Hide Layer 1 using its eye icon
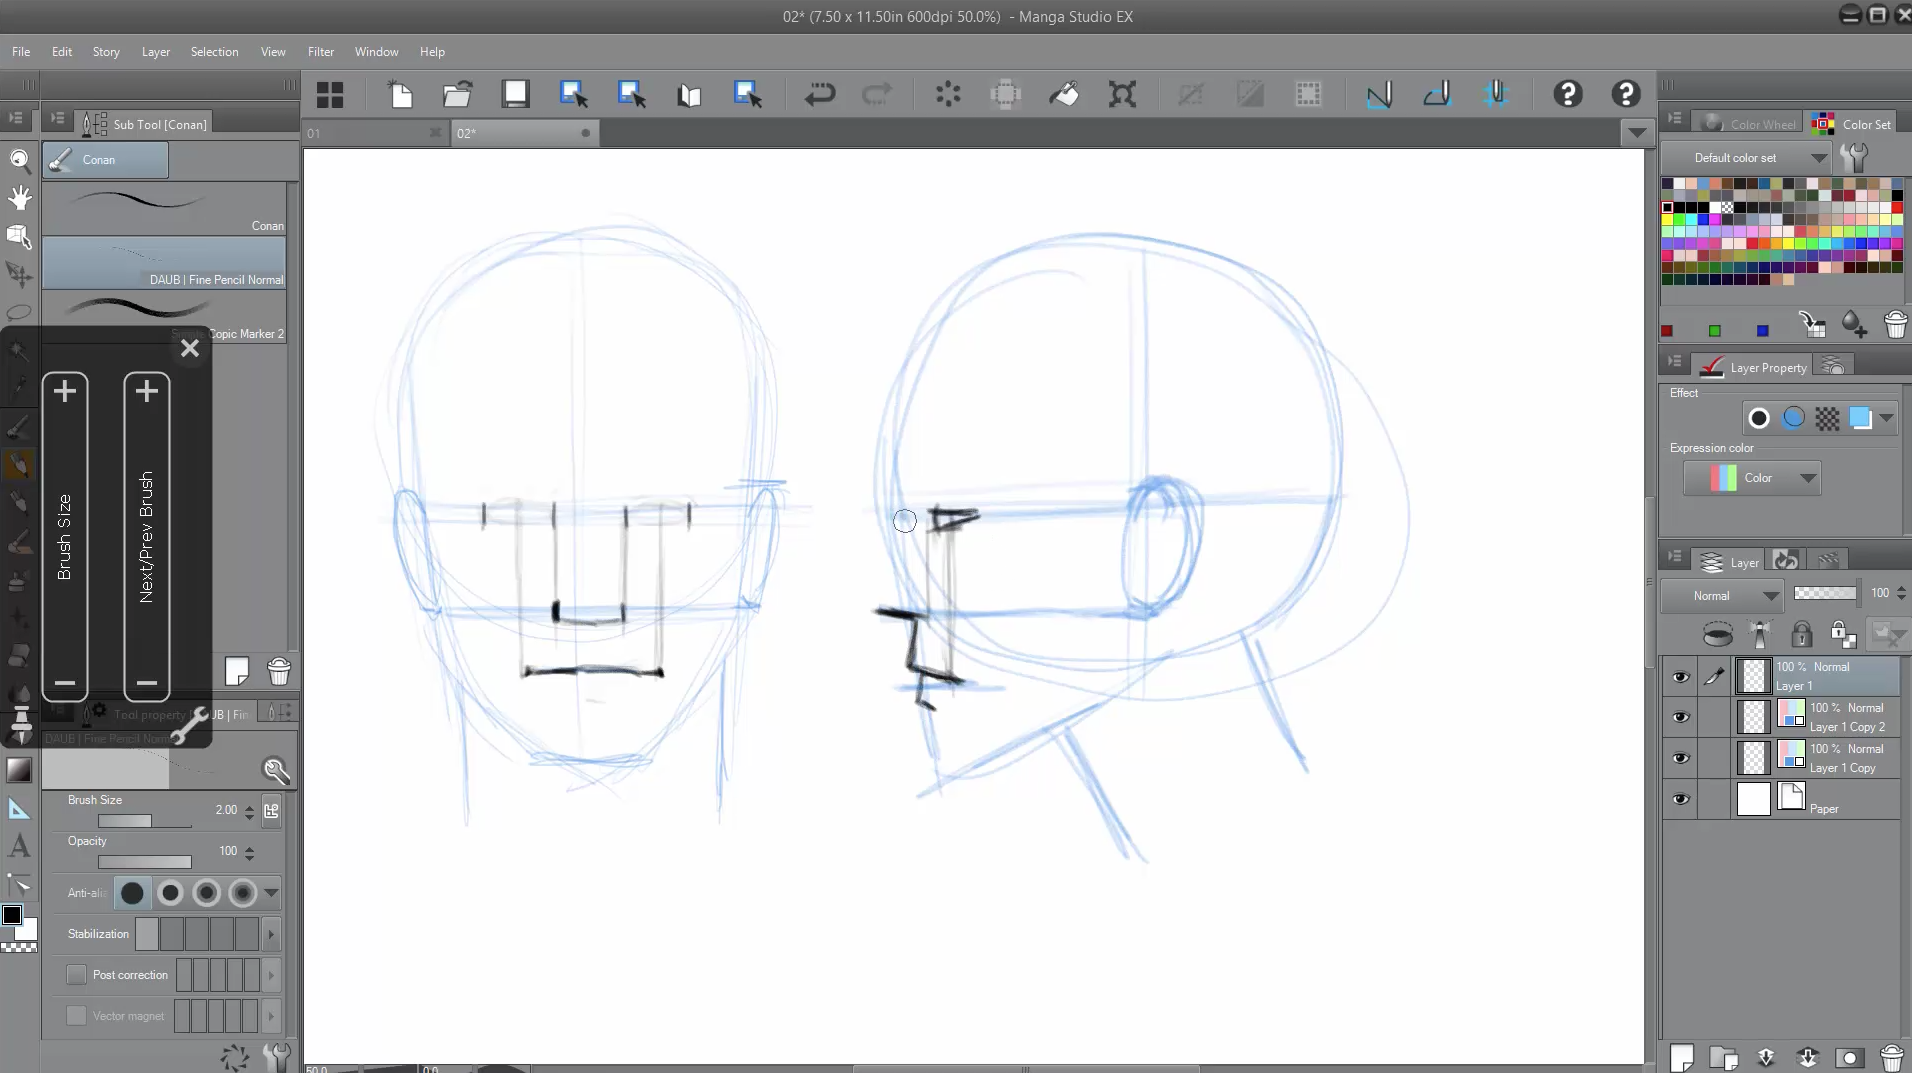 click(1681, 677)
